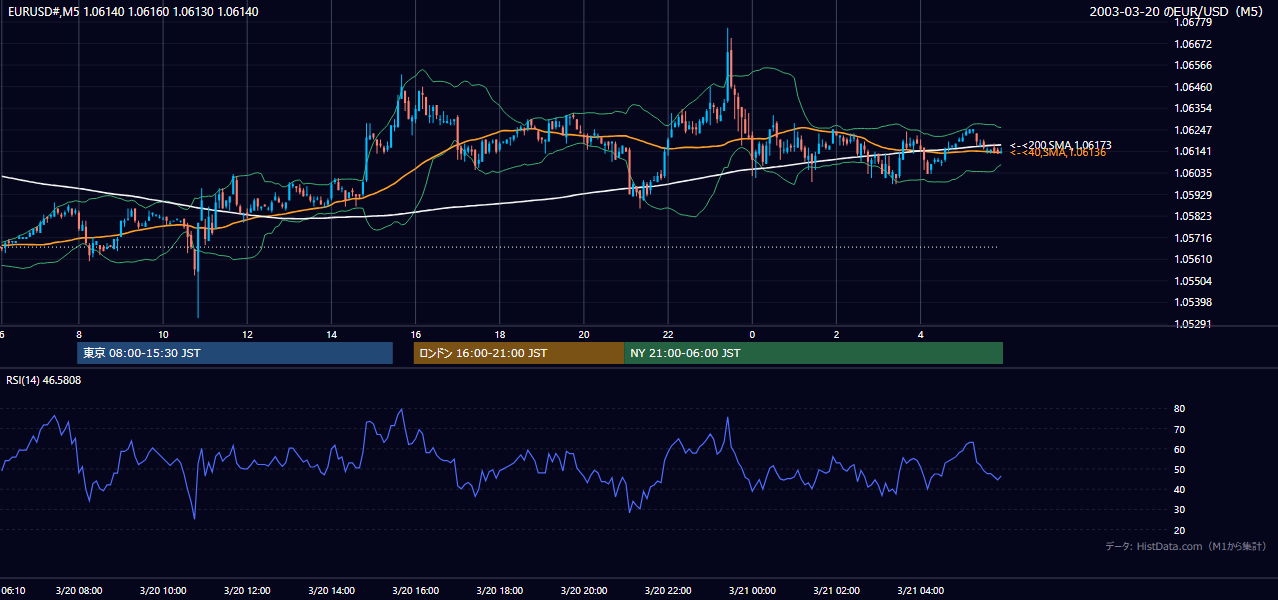Viewport: 1278px width, 600px height.
Task: Click hour label 8 under price chart
Action: pos(78,335)
